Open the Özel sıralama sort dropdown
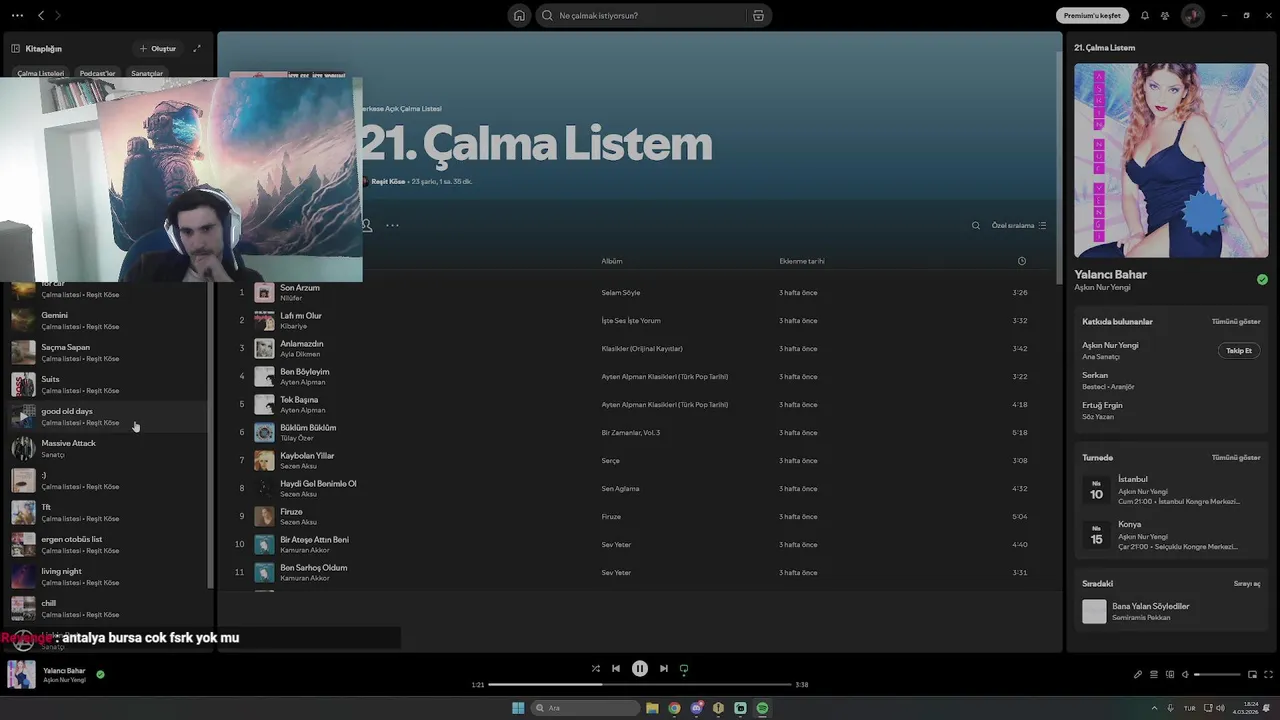The image size is (1280, 720). point(1019,225)
